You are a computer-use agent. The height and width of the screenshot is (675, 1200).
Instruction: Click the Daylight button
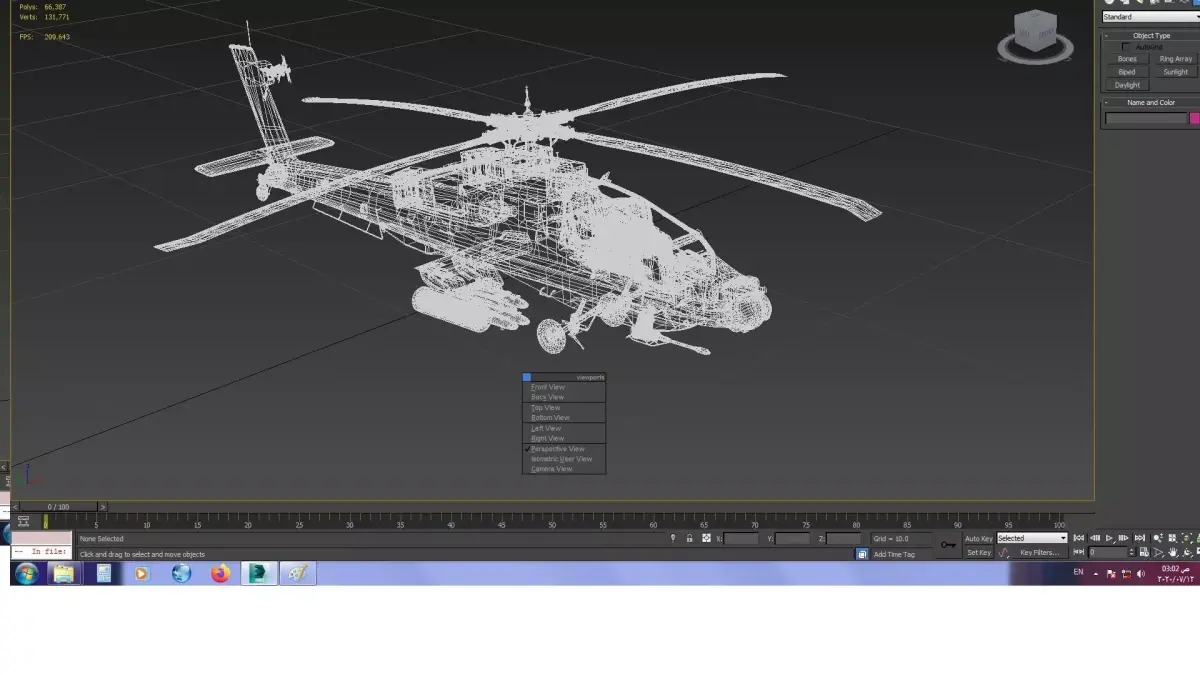click(x=1127, y=85)
